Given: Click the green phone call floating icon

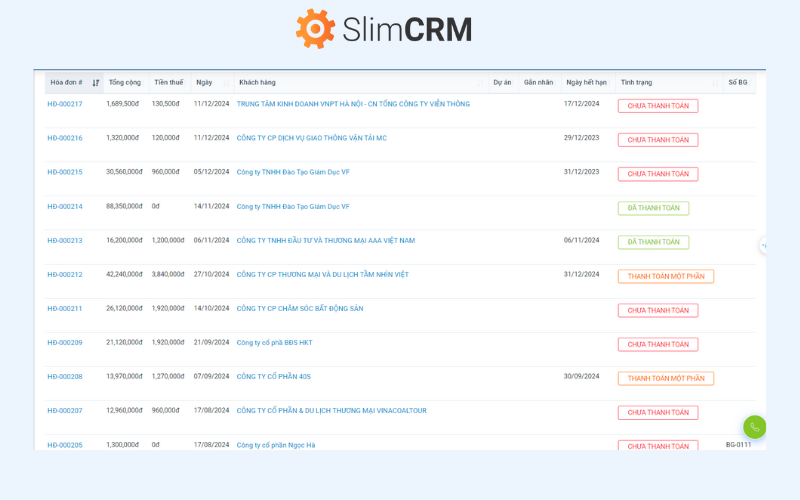Looking at the screenshot, I should [x=755, y=427].
